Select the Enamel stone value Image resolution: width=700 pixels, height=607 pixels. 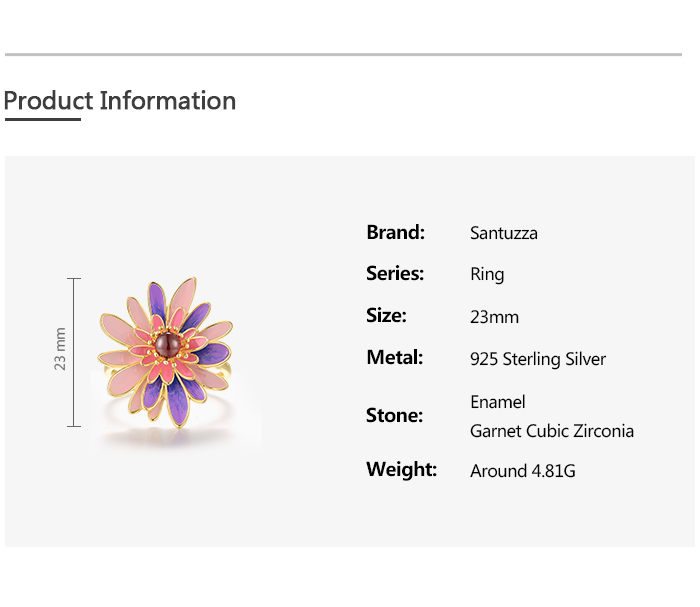pos(497,402)
